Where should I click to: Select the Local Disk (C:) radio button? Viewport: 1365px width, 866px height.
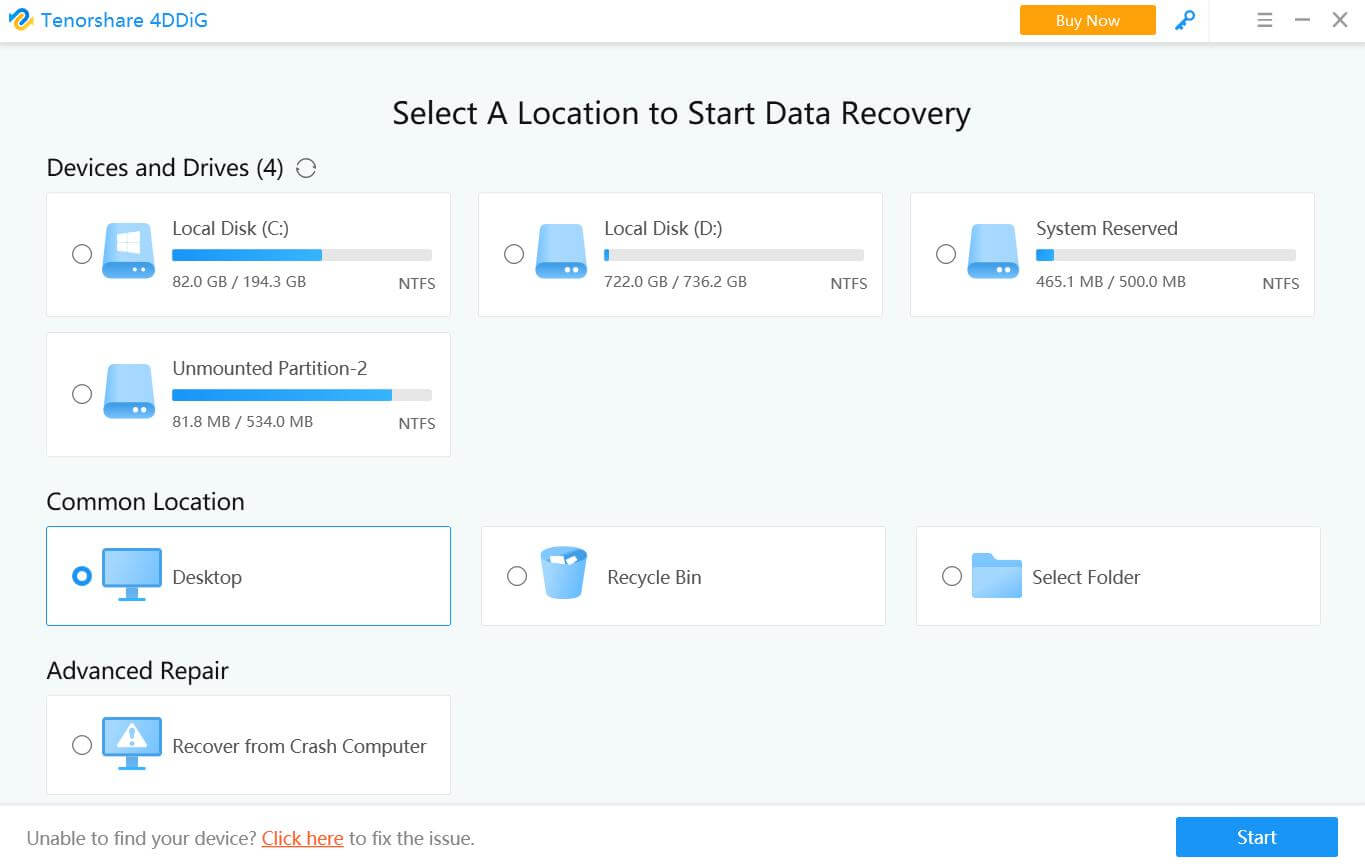pos(82,254)
